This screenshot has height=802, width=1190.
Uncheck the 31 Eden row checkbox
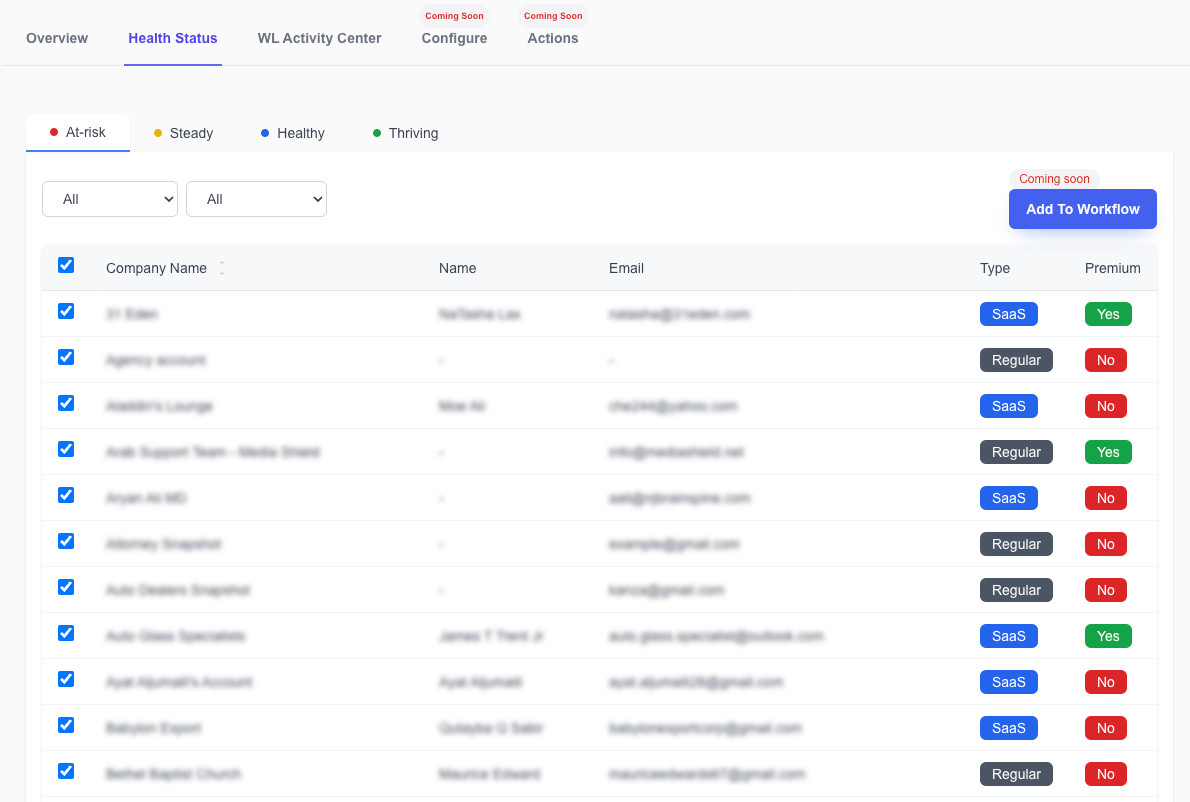[x=66, y=311]
